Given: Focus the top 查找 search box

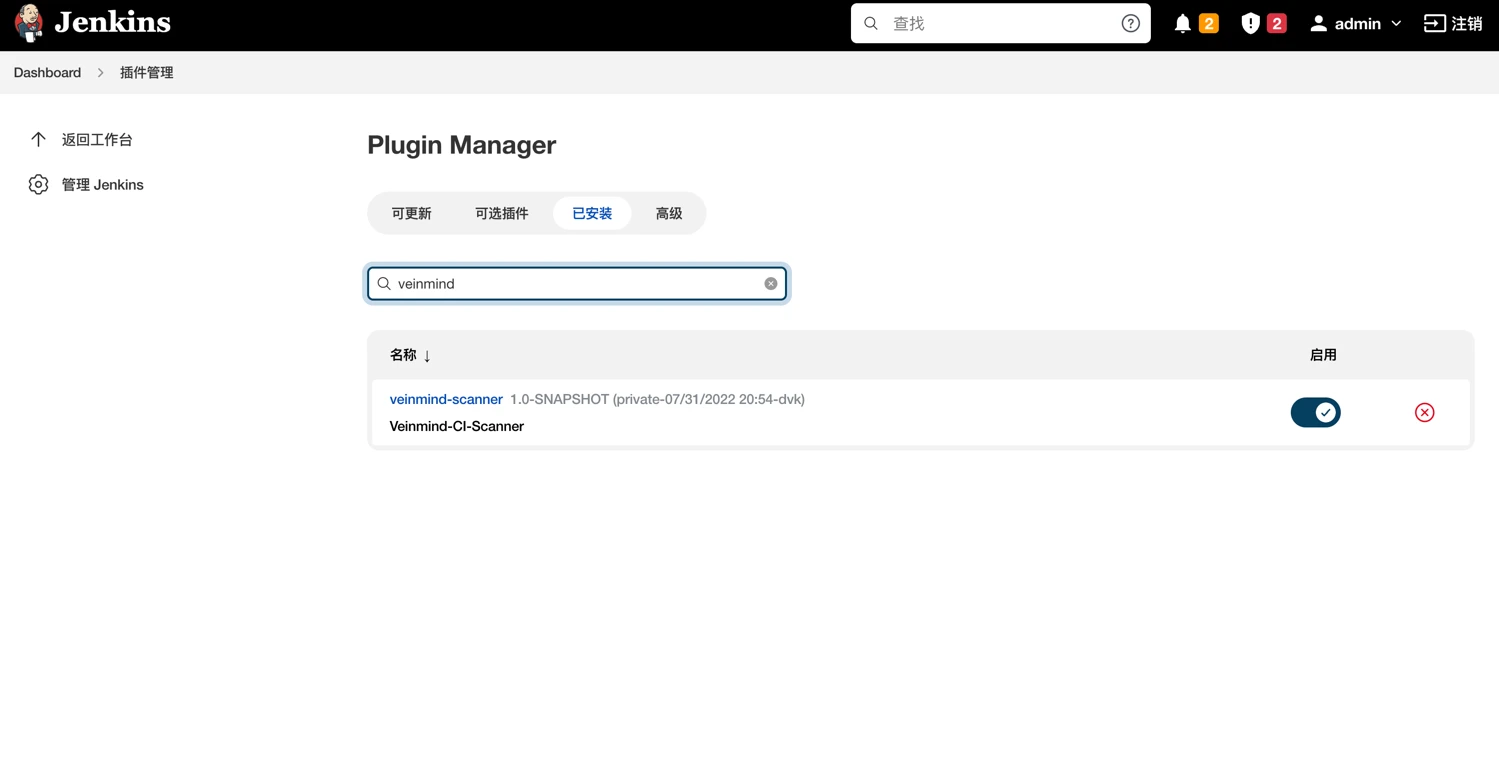Looking at the screenshot, I should [1000, 23].
